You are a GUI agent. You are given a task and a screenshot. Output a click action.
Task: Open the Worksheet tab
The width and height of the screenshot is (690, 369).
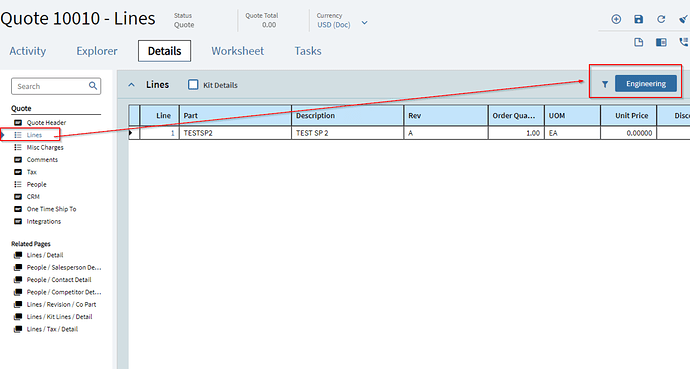(x=238, y=51)
